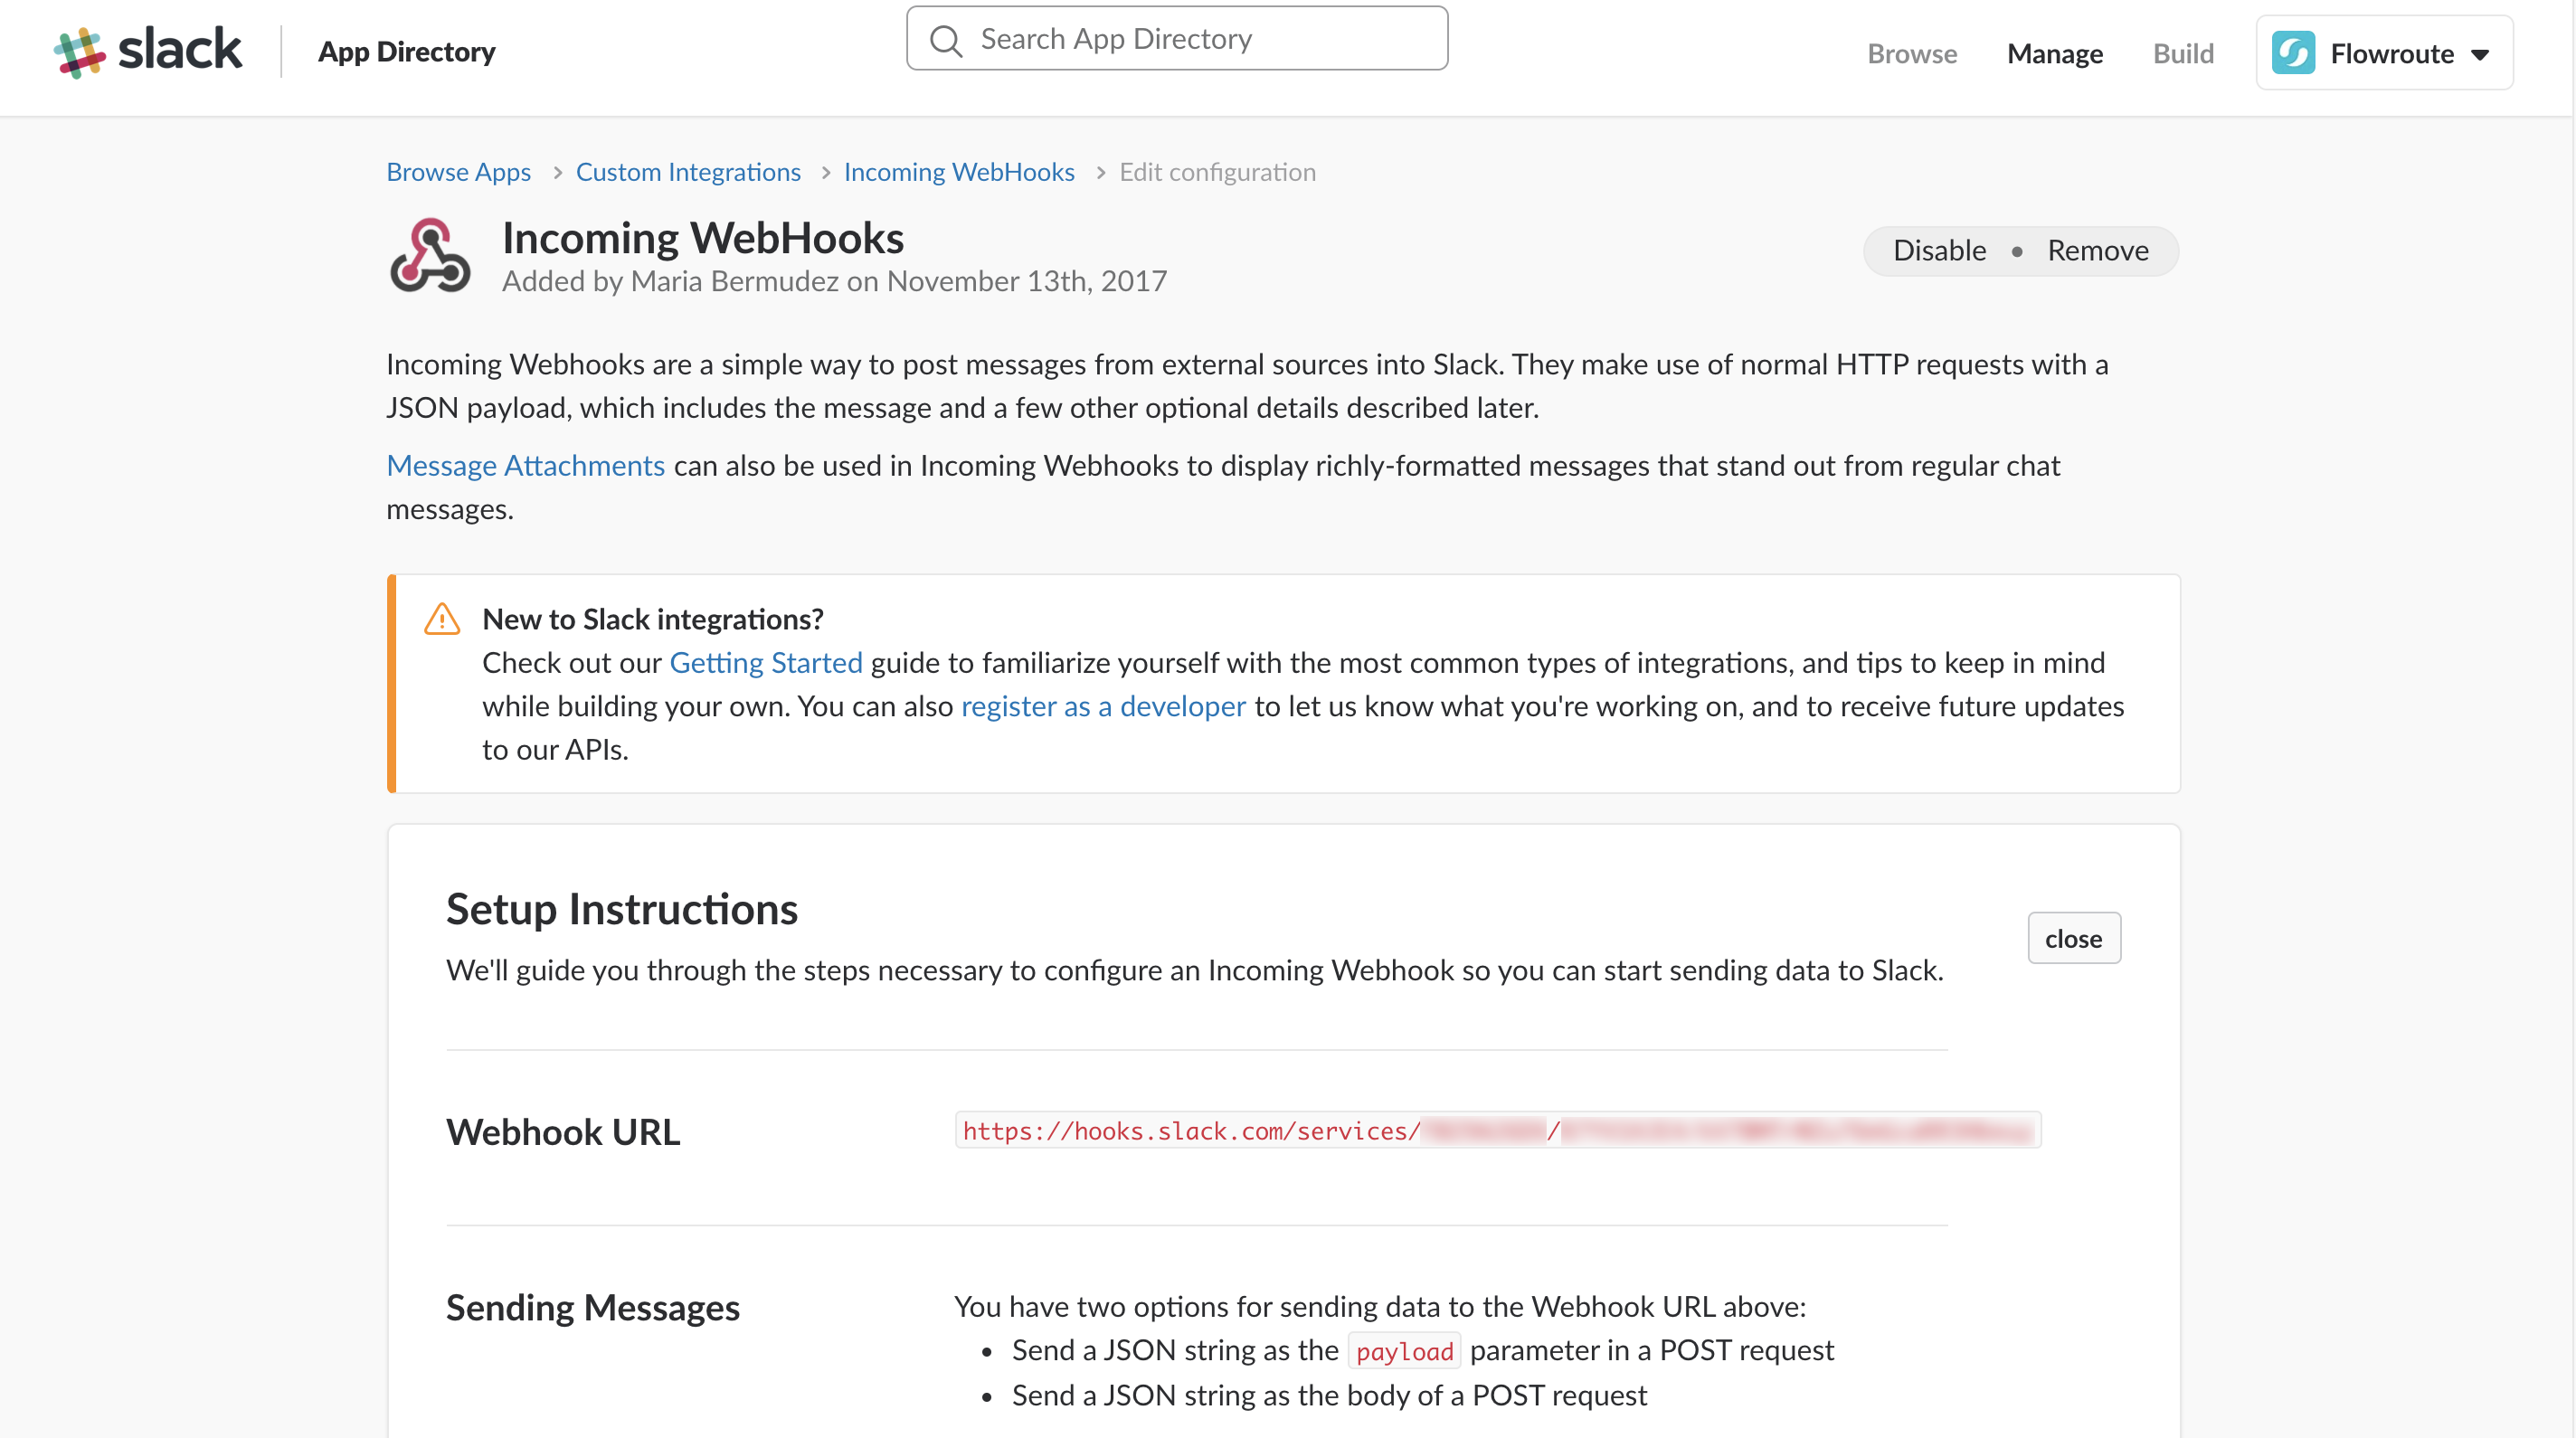Click the payload code text
Viewport: 2576px width, 1438px height.
click(1404, 1351)
